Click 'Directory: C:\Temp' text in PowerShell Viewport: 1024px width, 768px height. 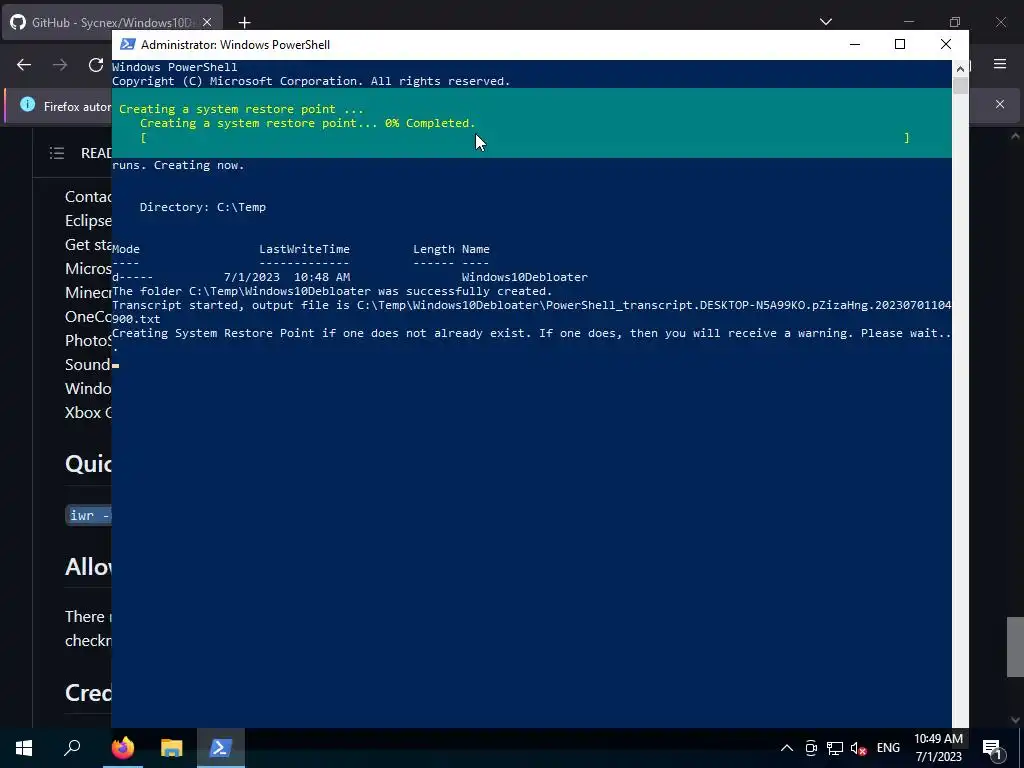coord(202,207)
